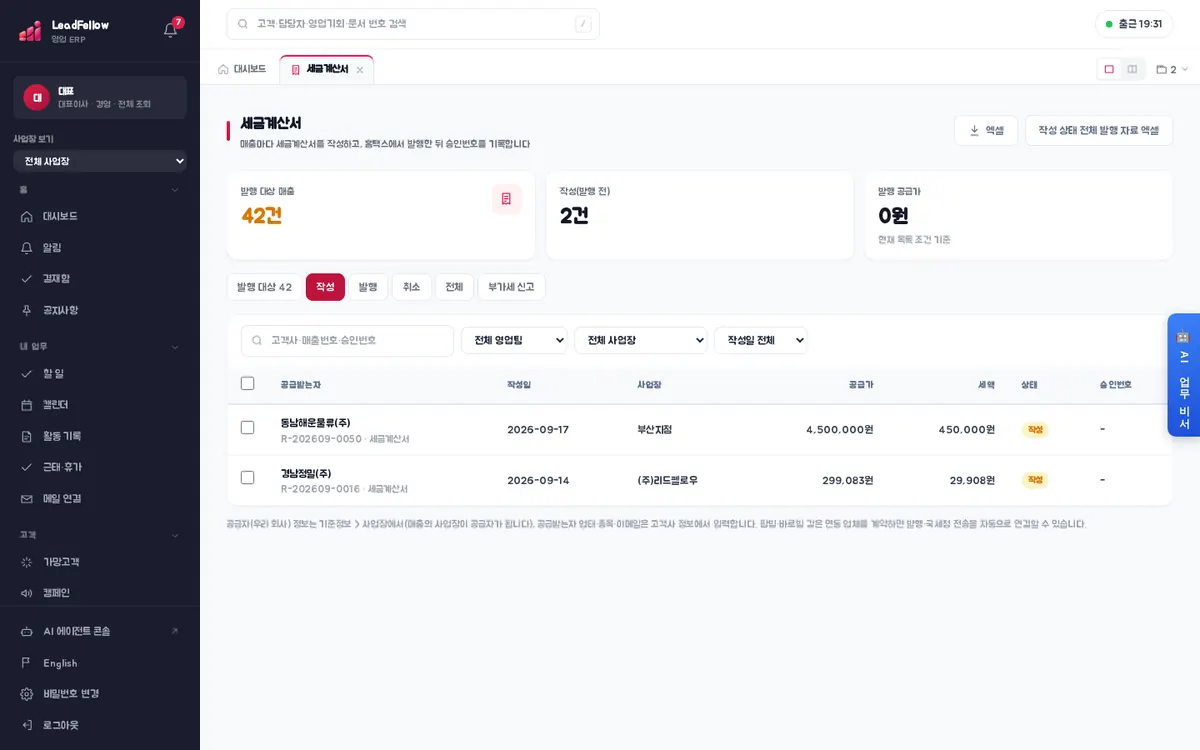
Task: Open the notification bell with badge 7
Action: (x=171, y=29)
